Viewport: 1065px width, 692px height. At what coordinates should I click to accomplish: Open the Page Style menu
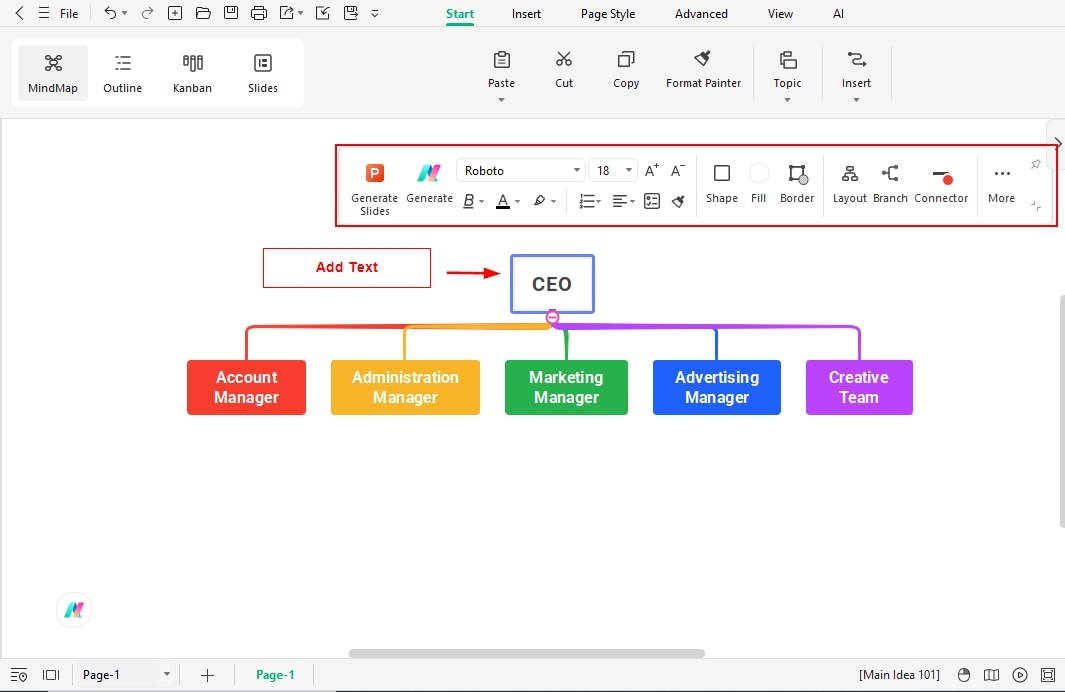(607, 13)
